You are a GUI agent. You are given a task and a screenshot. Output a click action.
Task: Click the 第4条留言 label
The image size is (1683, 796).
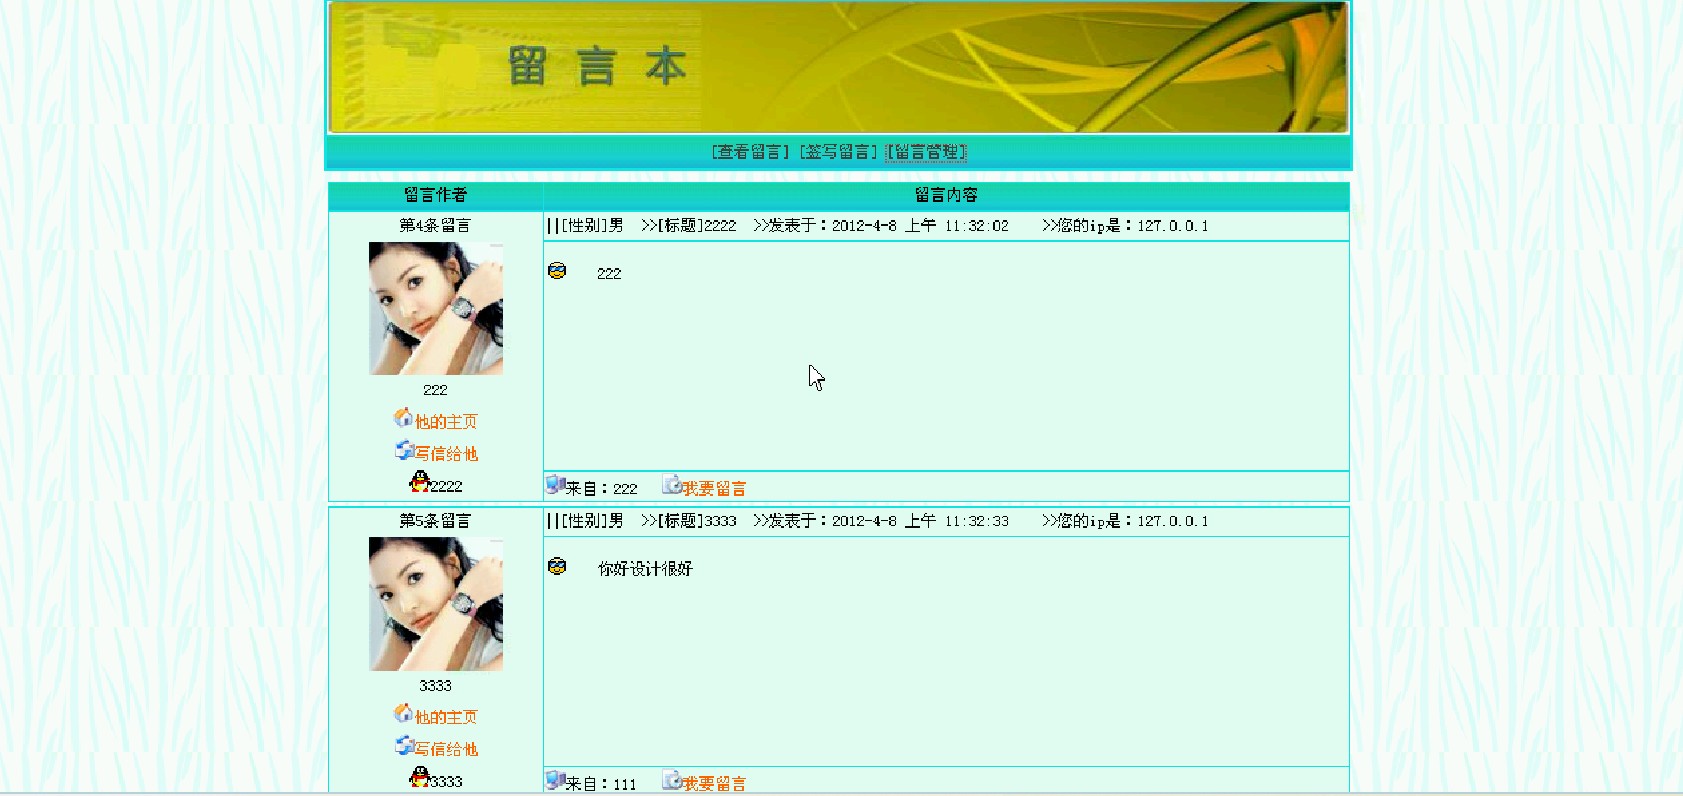[435, 225]
